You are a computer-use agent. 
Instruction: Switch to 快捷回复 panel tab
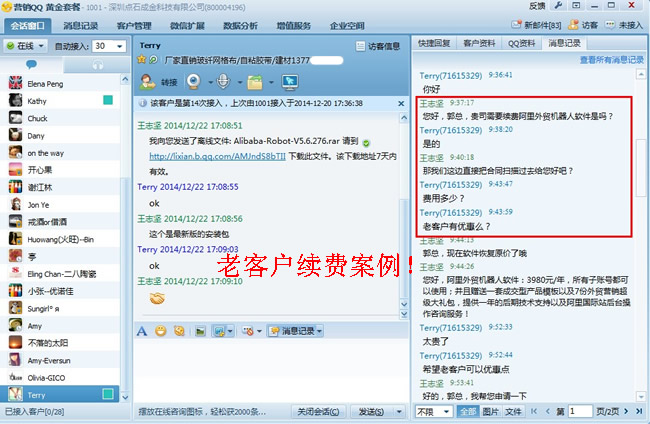pos(434,43)
